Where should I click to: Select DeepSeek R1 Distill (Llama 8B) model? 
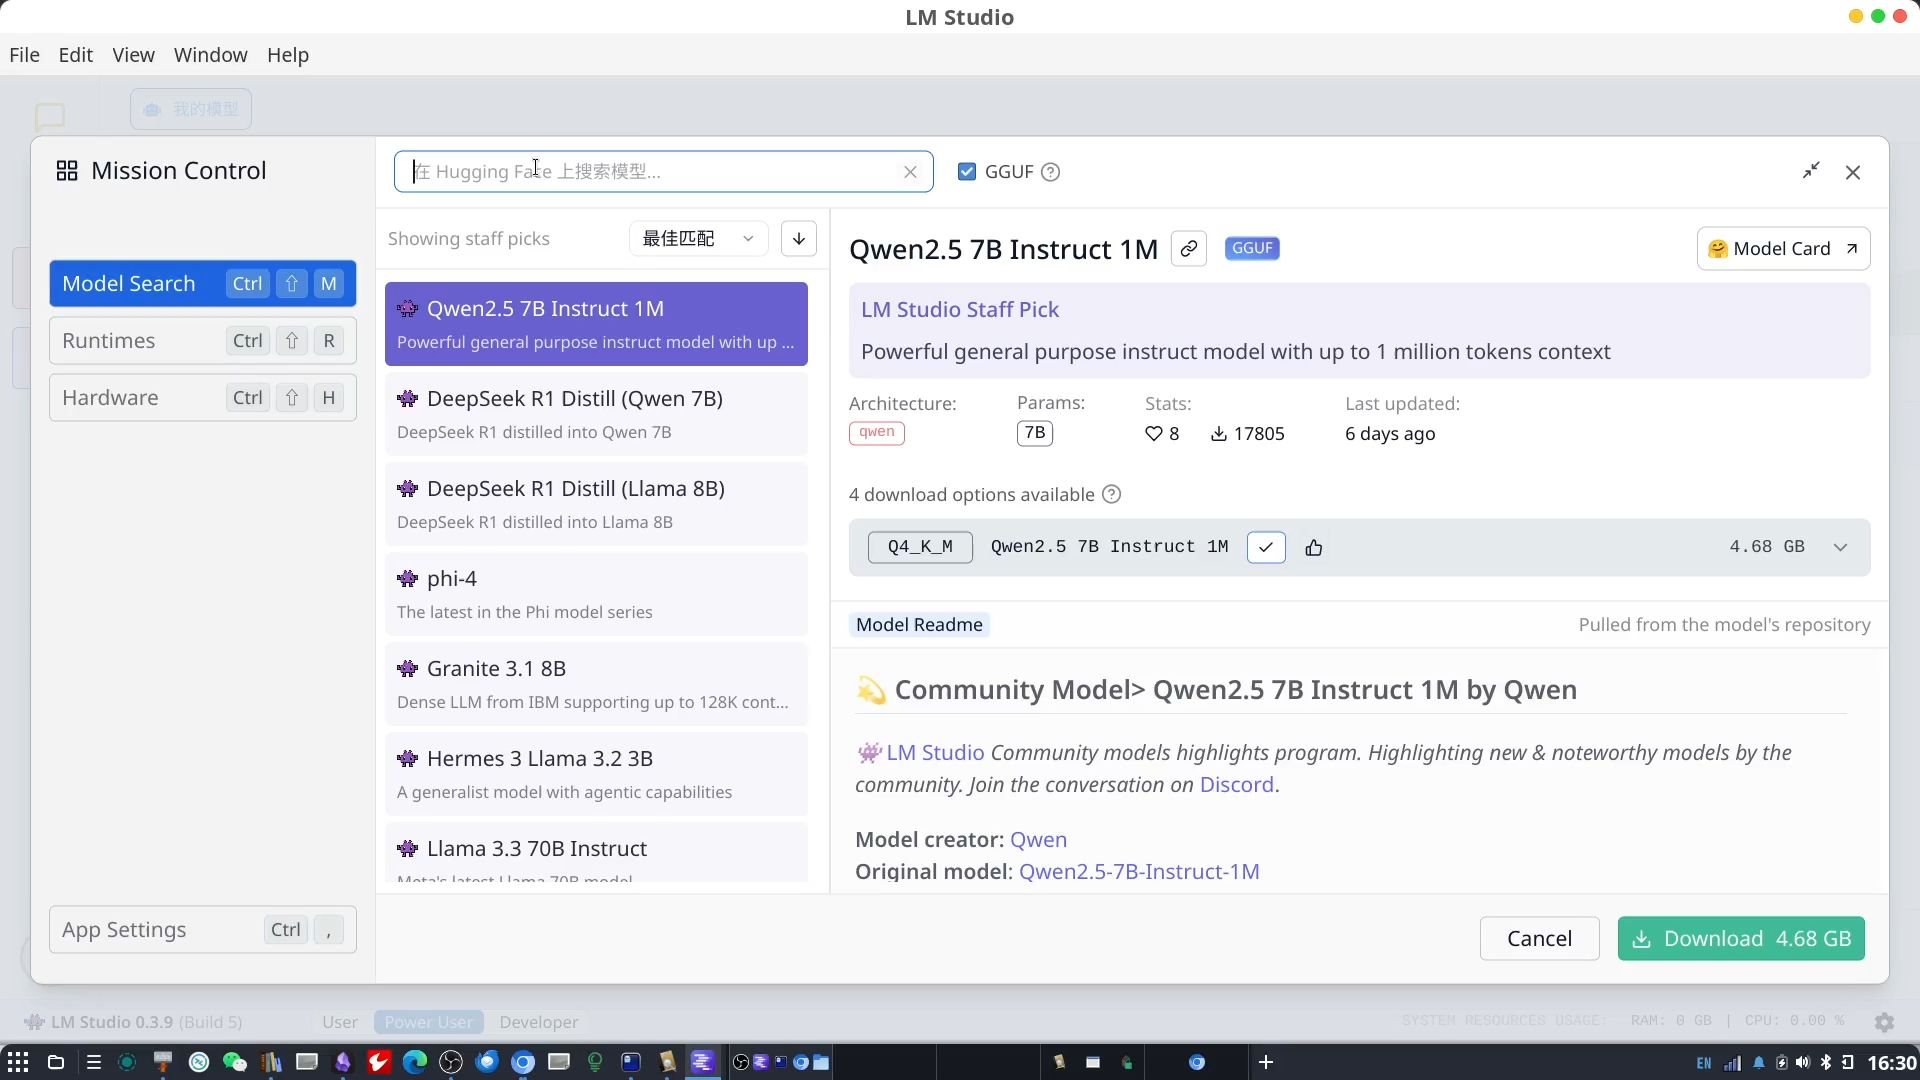click(596, 504)
